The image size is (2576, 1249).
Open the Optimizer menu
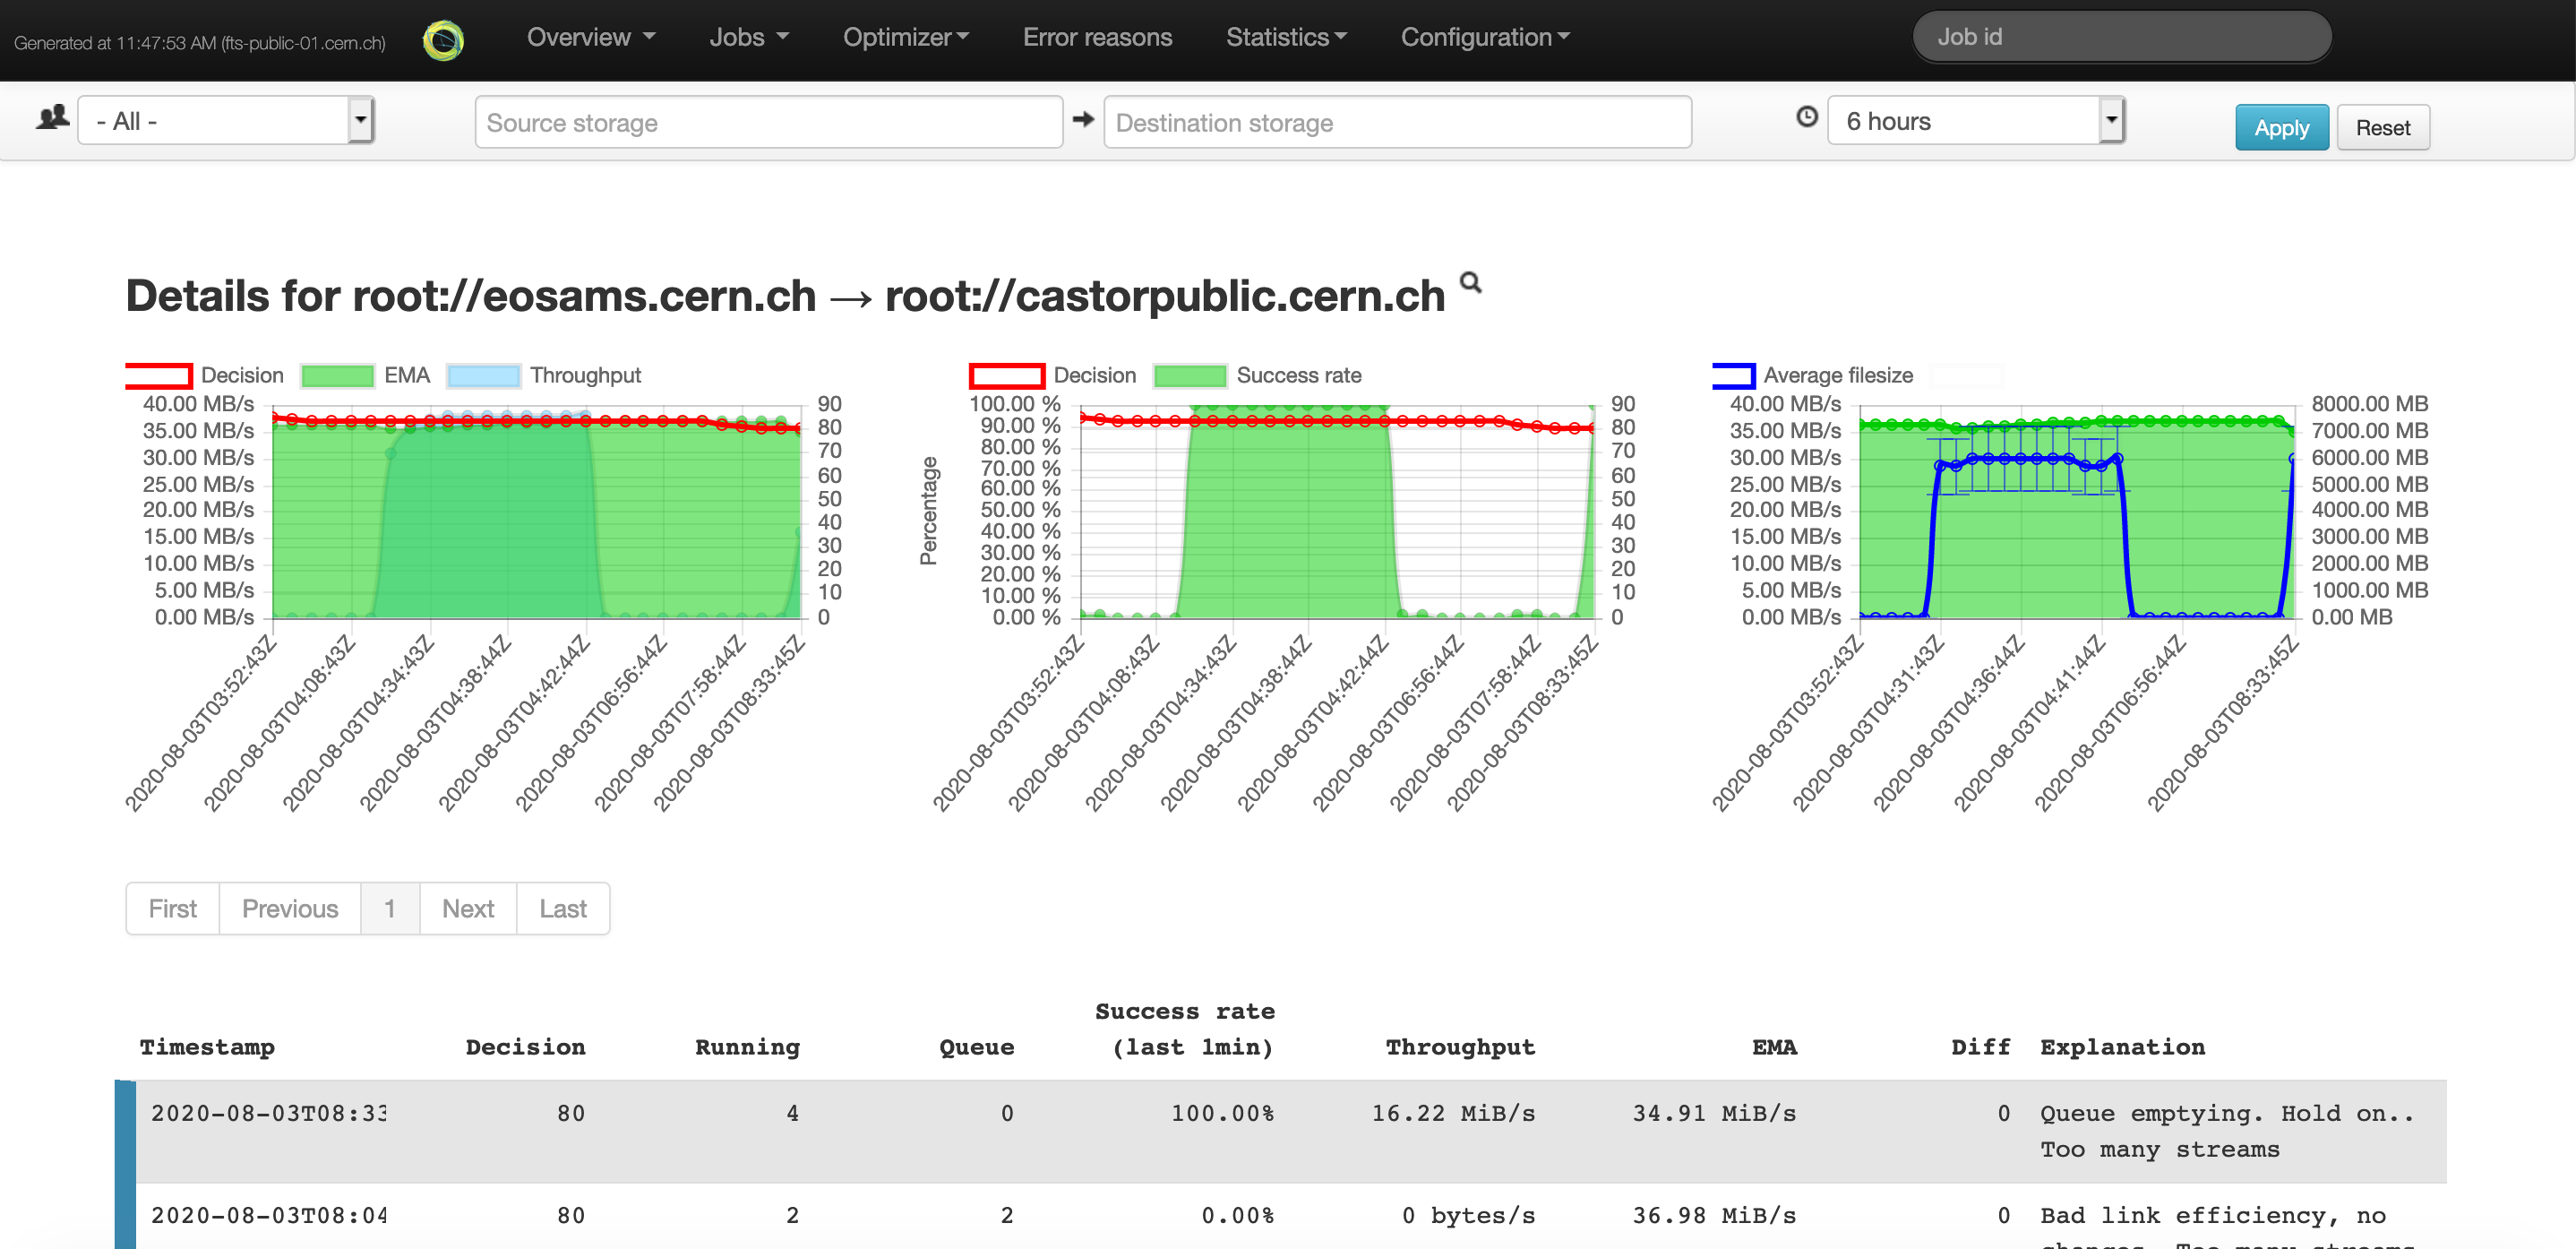tap(905, 38)
